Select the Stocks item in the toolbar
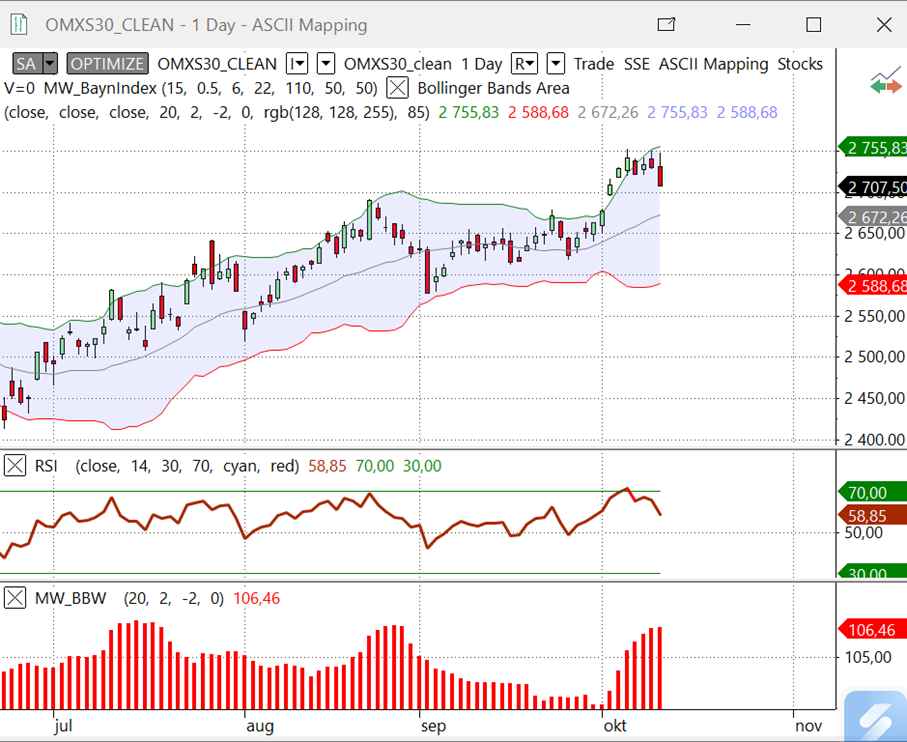This screenshot has height=742, width=907. 800,64
